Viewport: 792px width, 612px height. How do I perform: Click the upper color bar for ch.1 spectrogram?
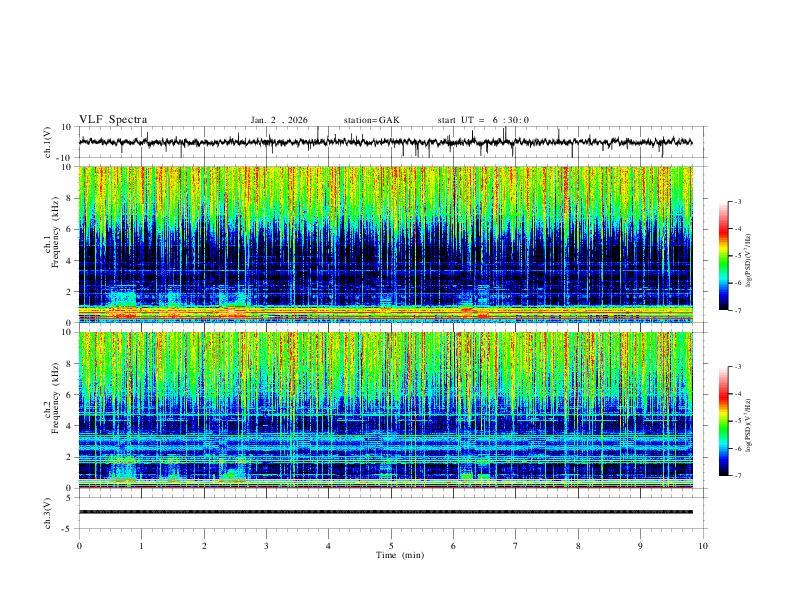(x=724, y=256)
